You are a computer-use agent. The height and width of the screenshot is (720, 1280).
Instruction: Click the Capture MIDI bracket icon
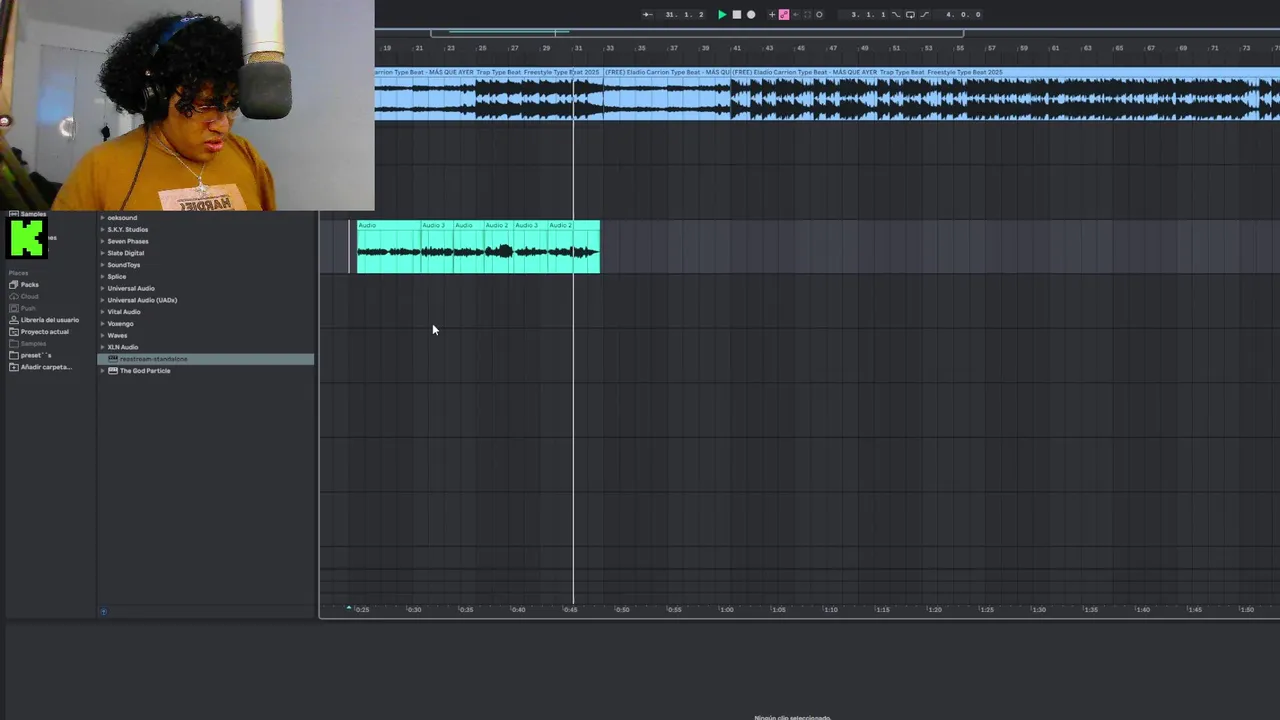tap(807, 14)
